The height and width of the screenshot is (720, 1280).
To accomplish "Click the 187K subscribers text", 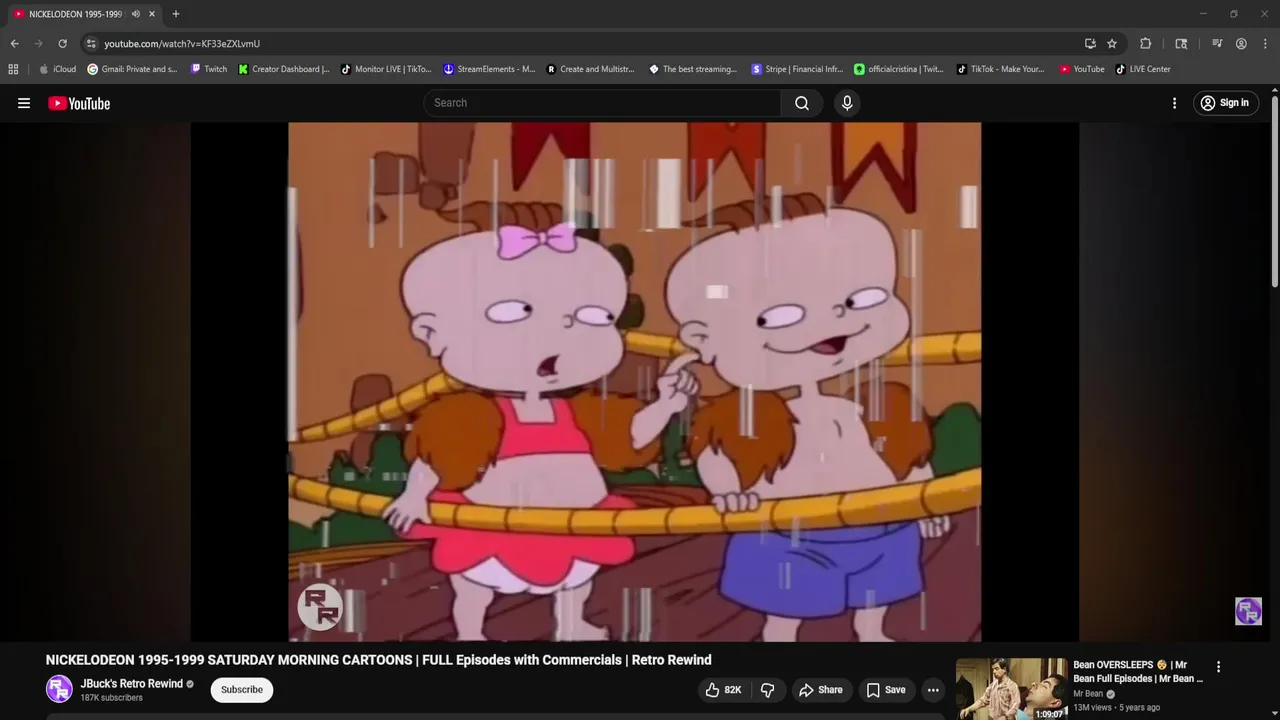I will pyautogui.click(x=112, y=698).
